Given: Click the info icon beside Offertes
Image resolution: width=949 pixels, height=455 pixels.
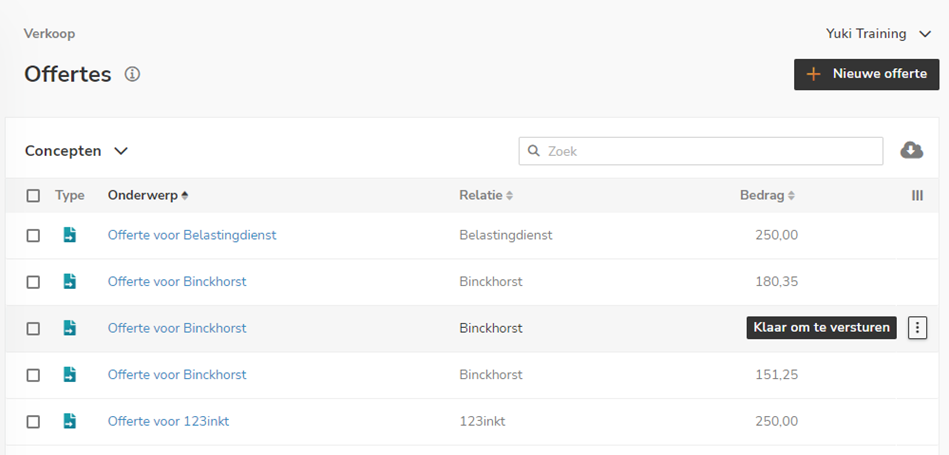Looking at the screenshot, I should click(x=132, y=74).
